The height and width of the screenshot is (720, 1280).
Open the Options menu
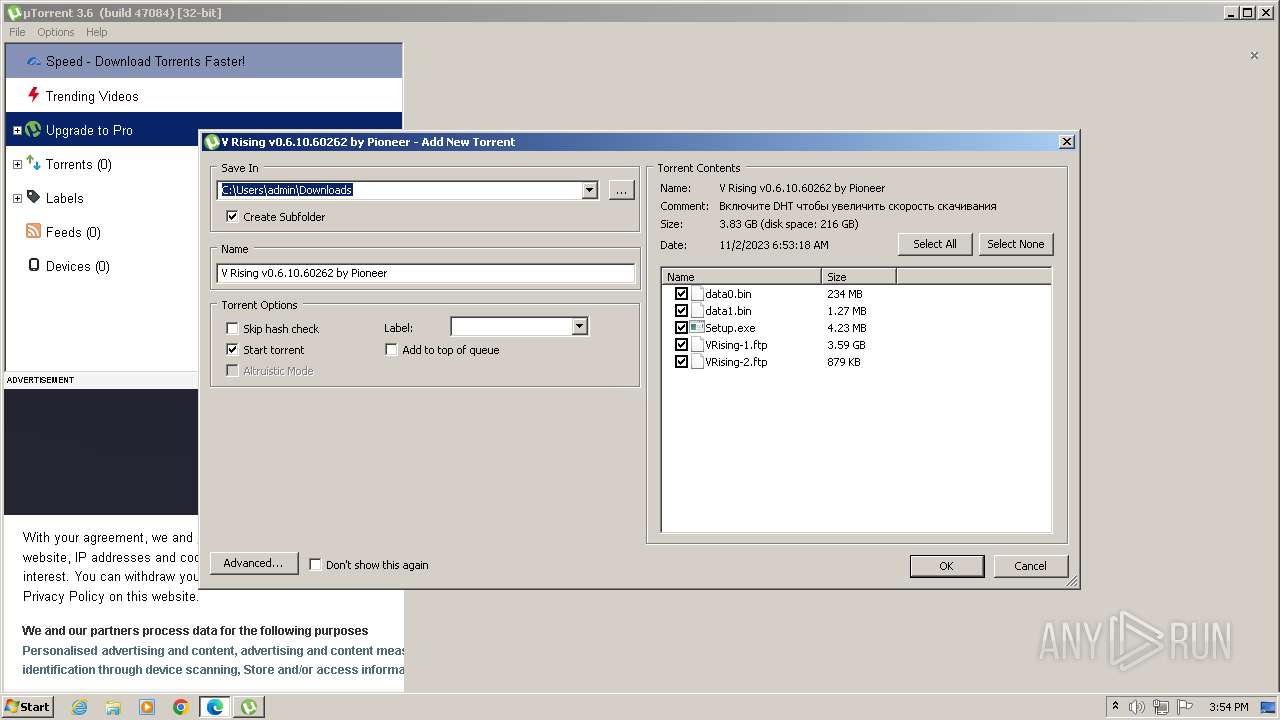pyautogui.click(x=56, y=32)
